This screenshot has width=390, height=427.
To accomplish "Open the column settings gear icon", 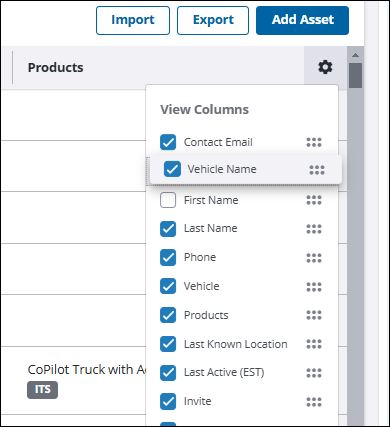I will [x=325, y=67].
